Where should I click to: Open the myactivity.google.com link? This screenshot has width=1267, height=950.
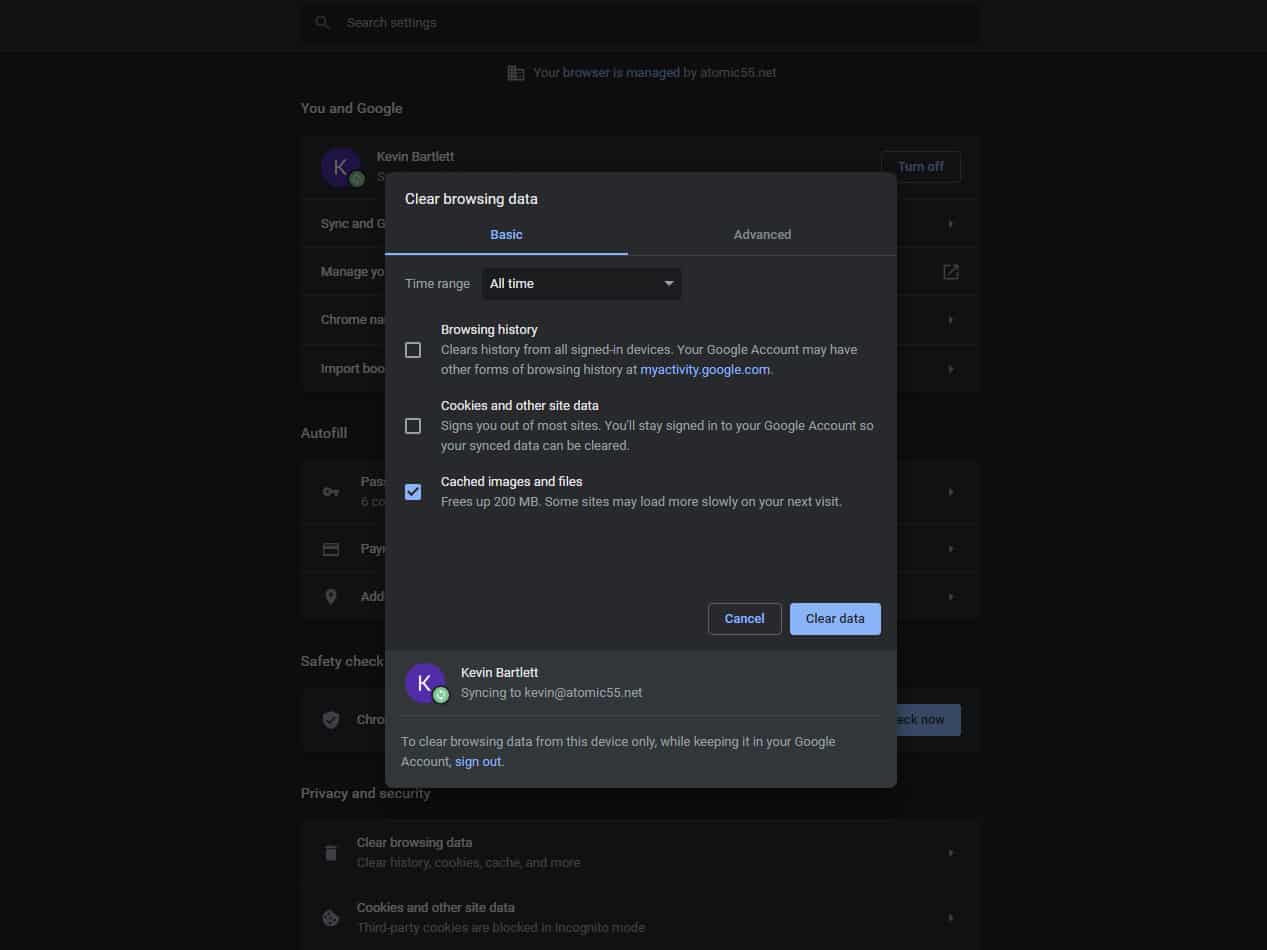coord(705,370)
